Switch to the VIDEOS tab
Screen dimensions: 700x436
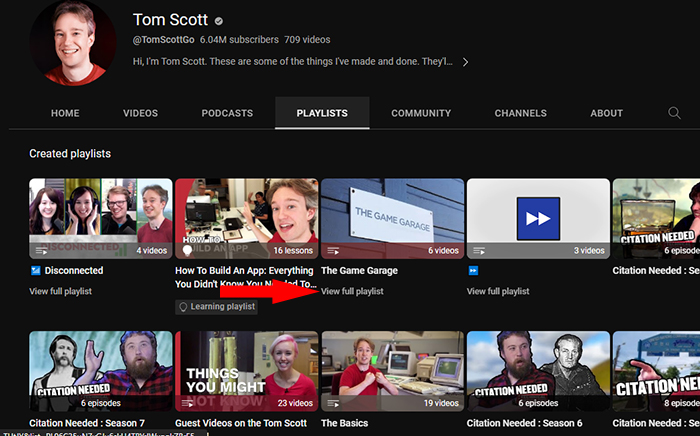[140, 113]
